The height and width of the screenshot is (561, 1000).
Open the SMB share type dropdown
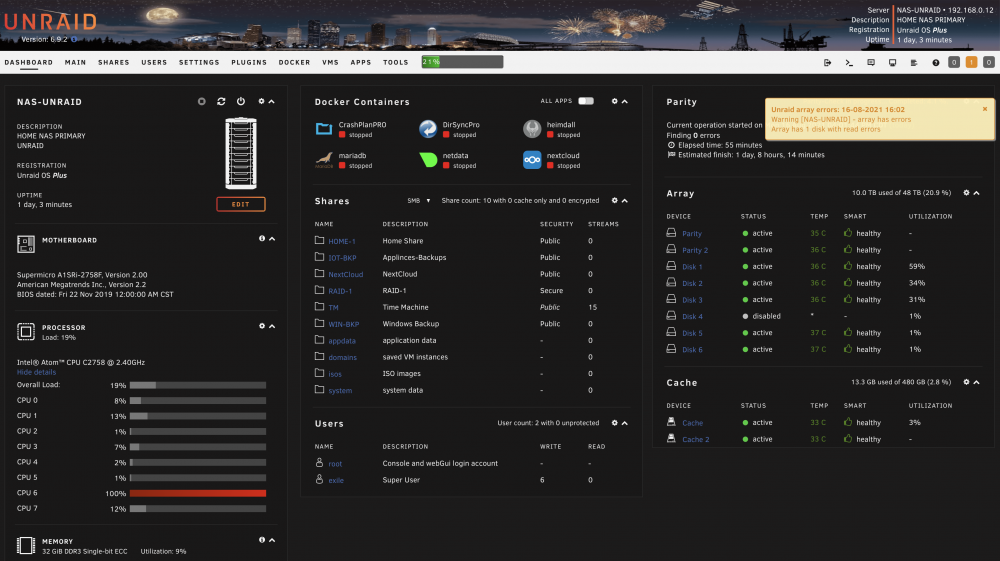click(x=419, y=200)
